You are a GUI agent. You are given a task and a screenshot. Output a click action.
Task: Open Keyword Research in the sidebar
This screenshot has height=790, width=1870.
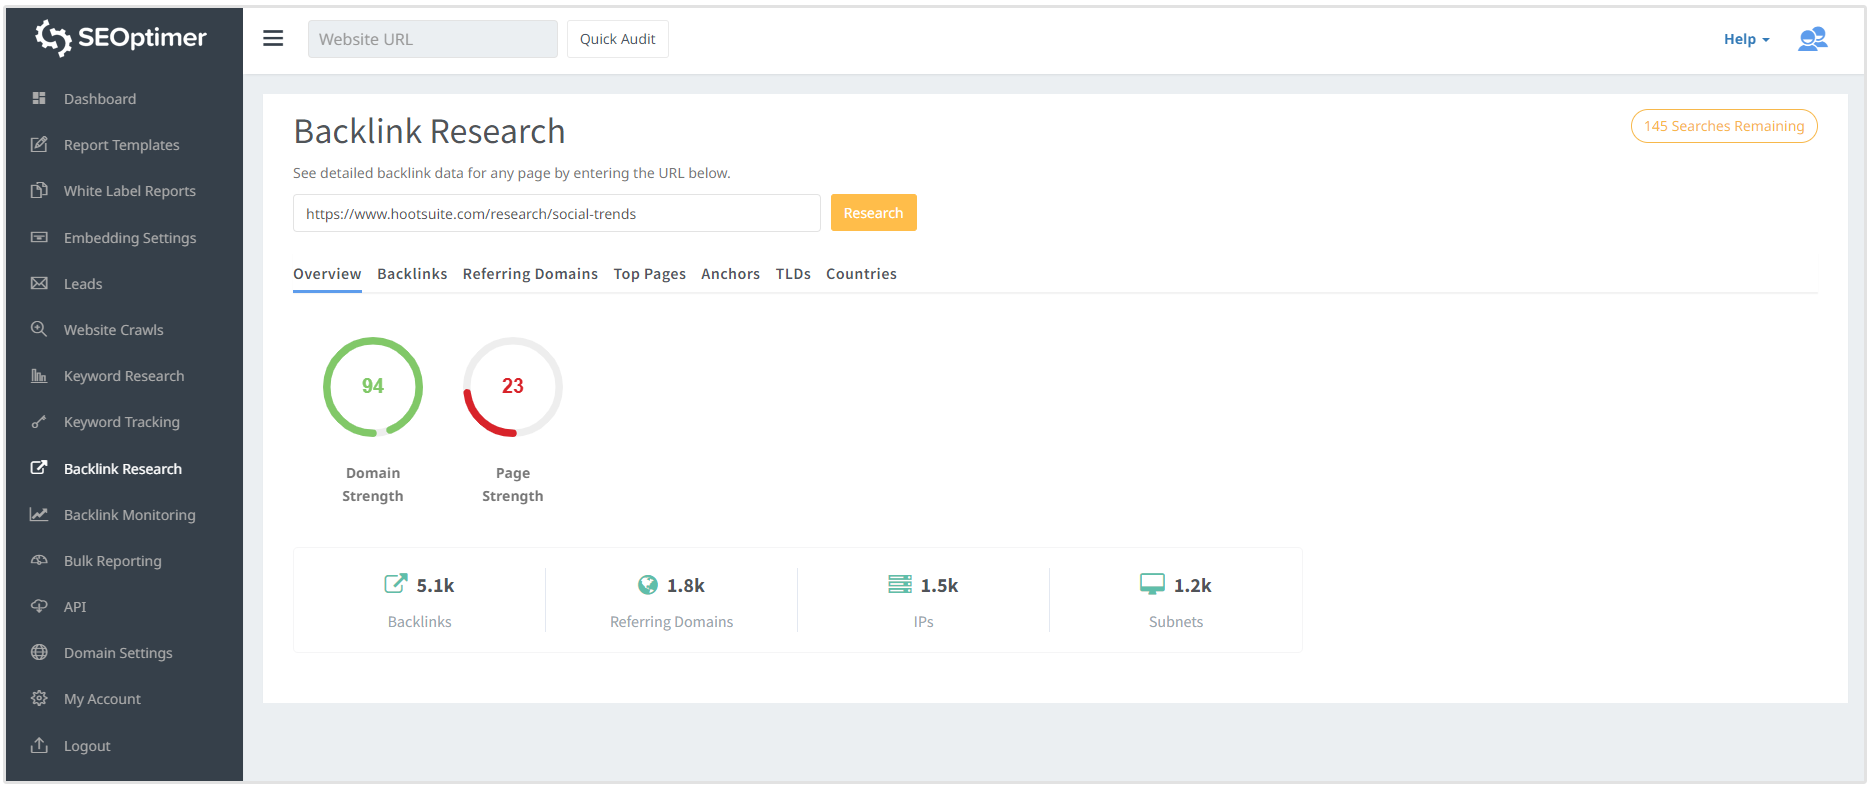124,376
